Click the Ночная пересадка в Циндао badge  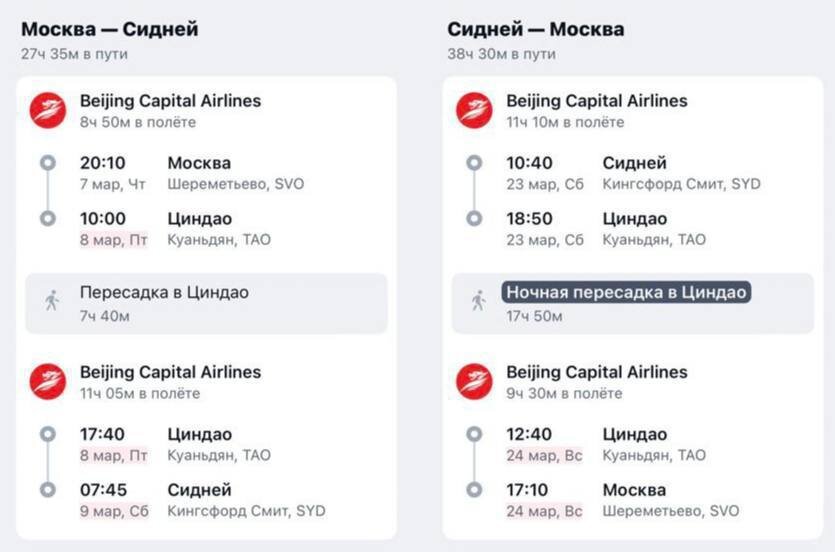[626, 292]
